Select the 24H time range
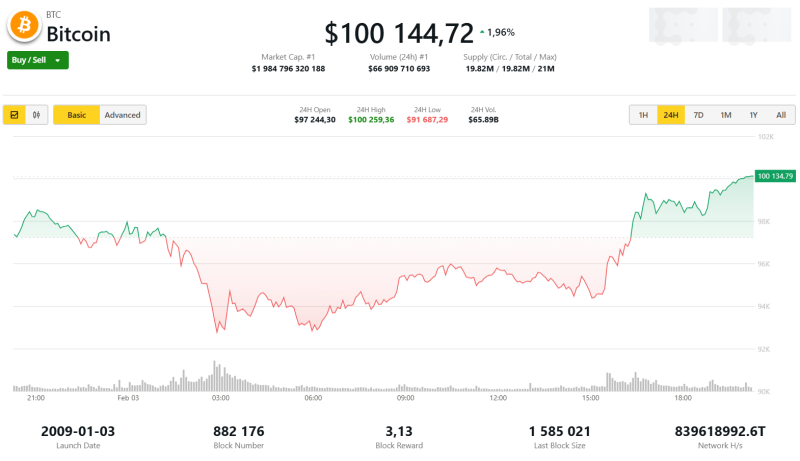The image size is (800, 461). pos(670,115)
